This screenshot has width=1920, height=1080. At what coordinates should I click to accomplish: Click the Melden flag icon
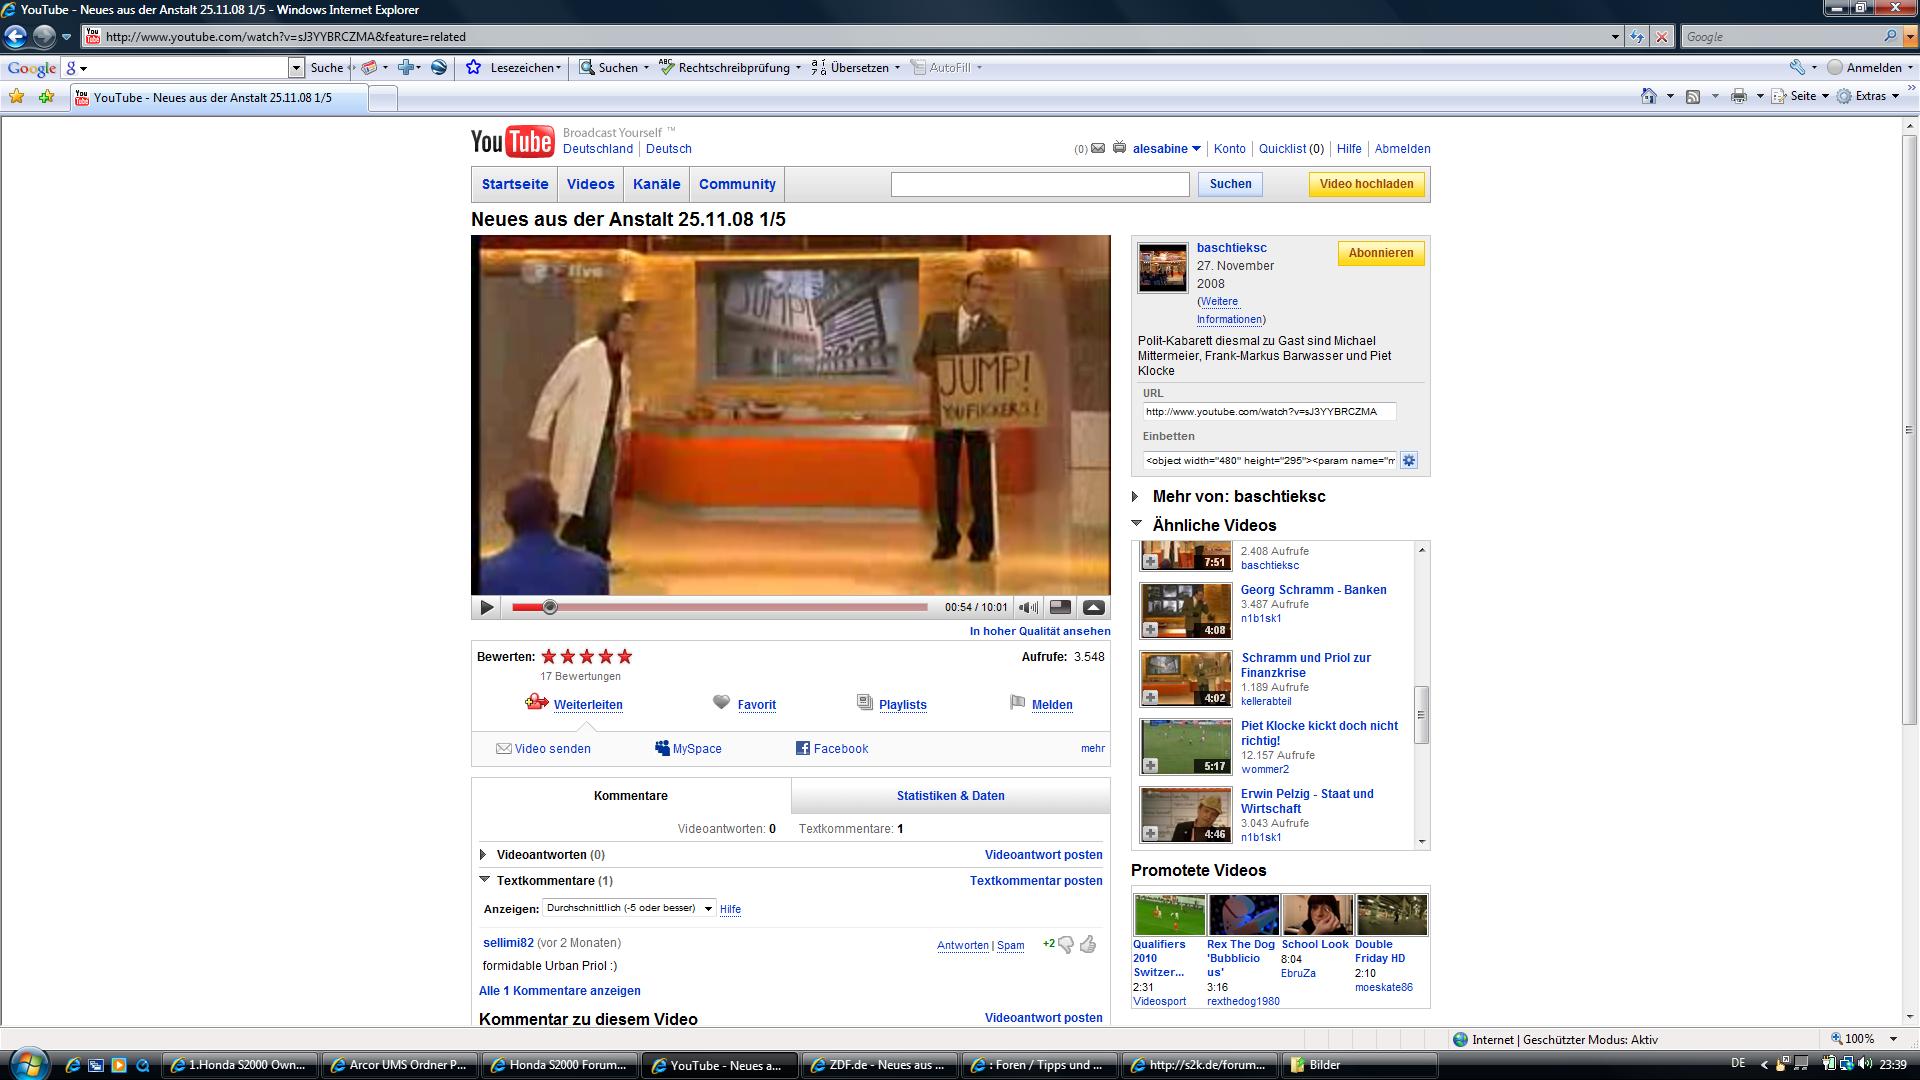(1017, 703)
